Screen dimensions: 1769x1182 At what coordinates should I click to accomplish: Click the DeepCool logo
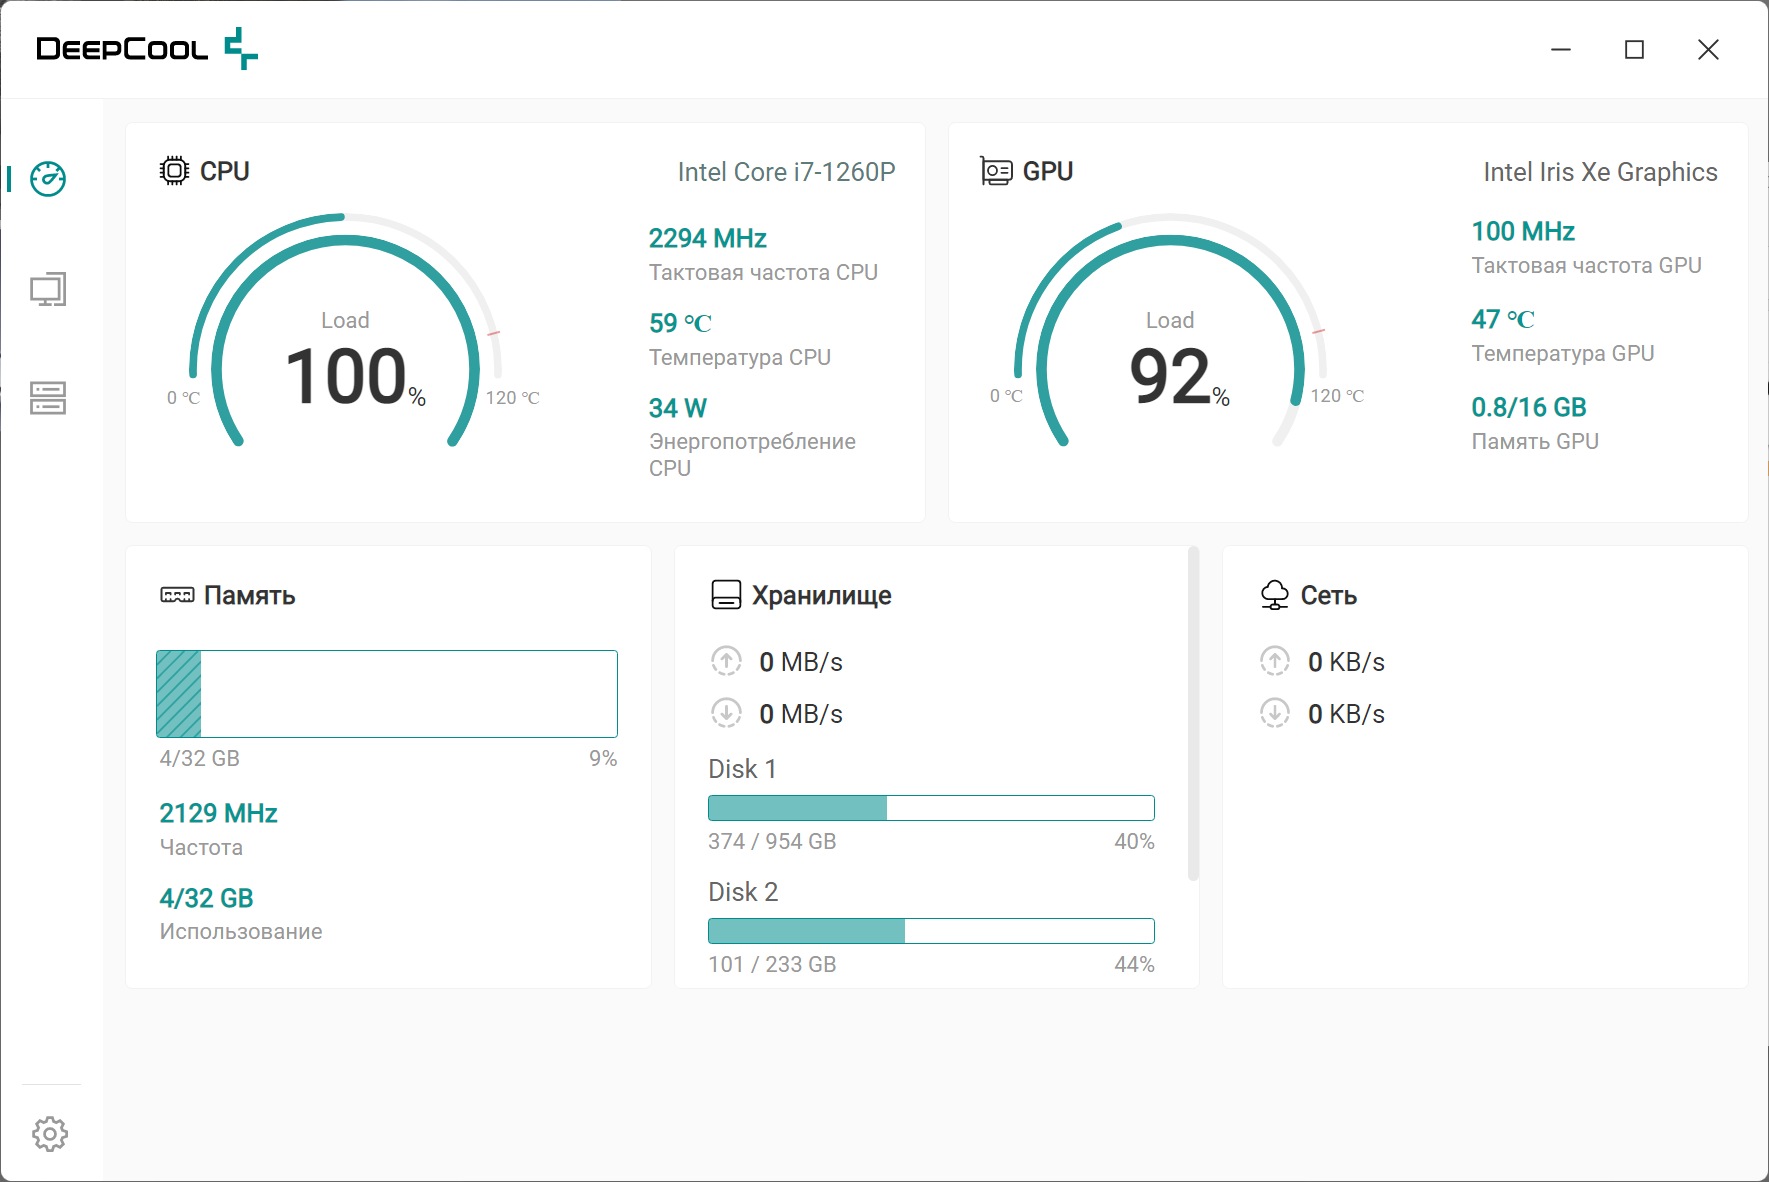(147, 49)
